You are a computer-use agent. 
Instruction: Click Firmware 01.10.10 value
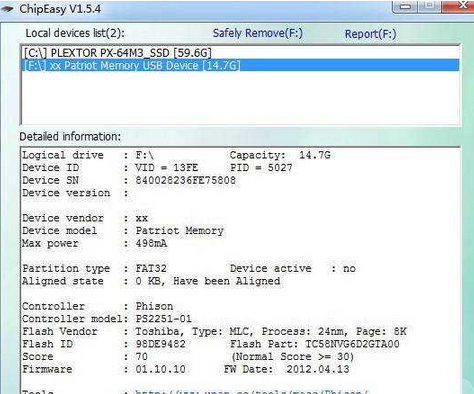point(160,369)
